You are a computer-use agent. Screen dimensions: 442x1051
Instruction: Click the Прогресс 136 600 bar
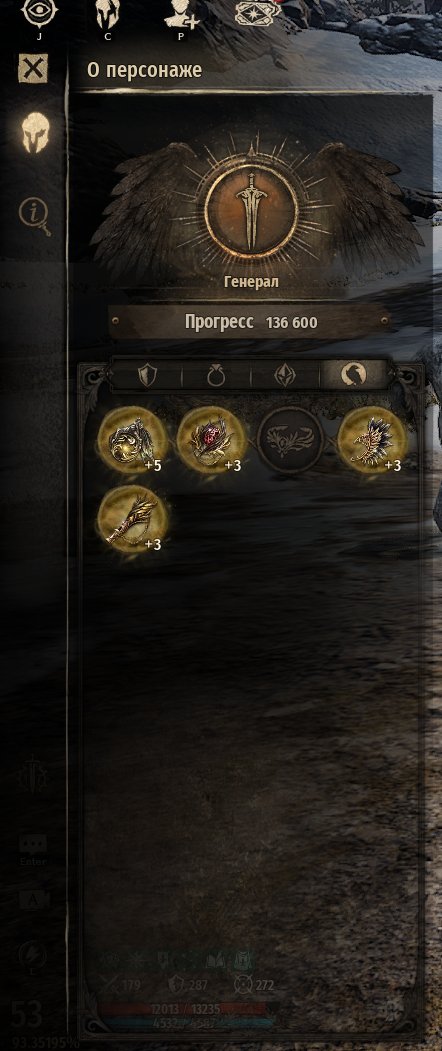click(250, 322)
